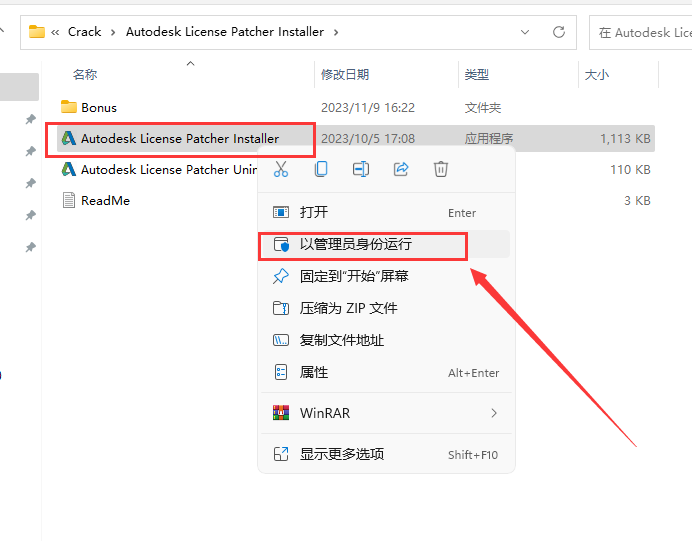Toggle sort arrow above the 名称 column
The width and height of the screenshot is (692, 541).
click(x=190, y=64)
